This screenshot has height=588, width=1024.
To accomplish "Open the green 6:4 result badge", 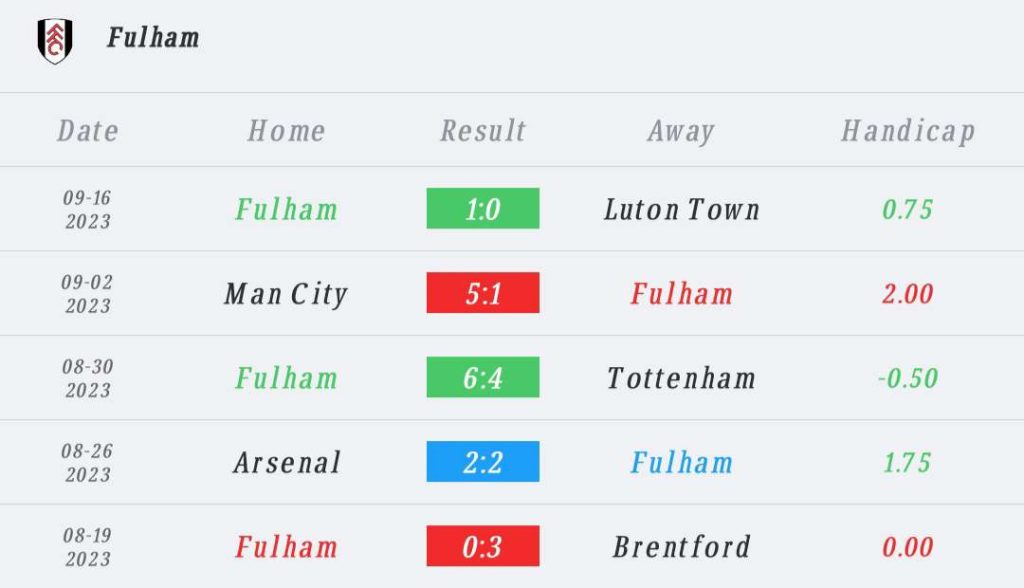I will 483,378.
